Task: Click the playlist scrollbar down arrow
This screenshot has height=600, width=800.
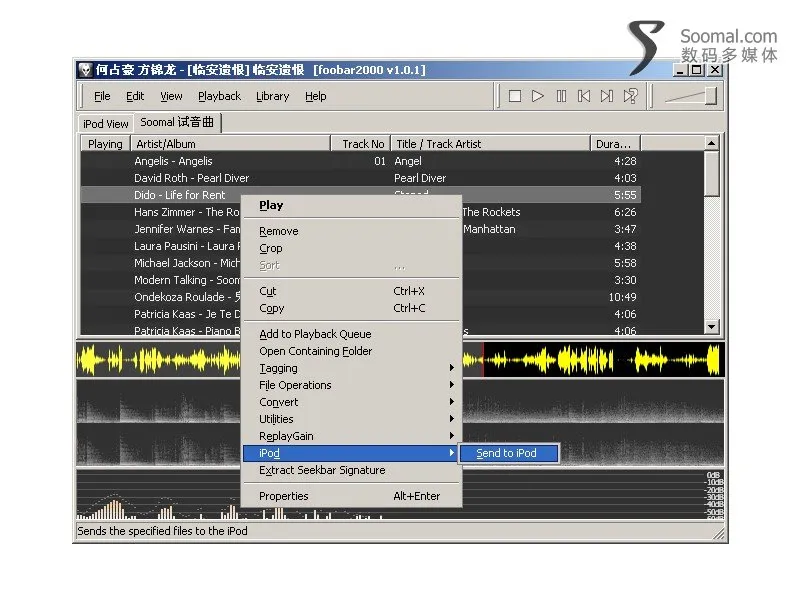Action: 712,327
